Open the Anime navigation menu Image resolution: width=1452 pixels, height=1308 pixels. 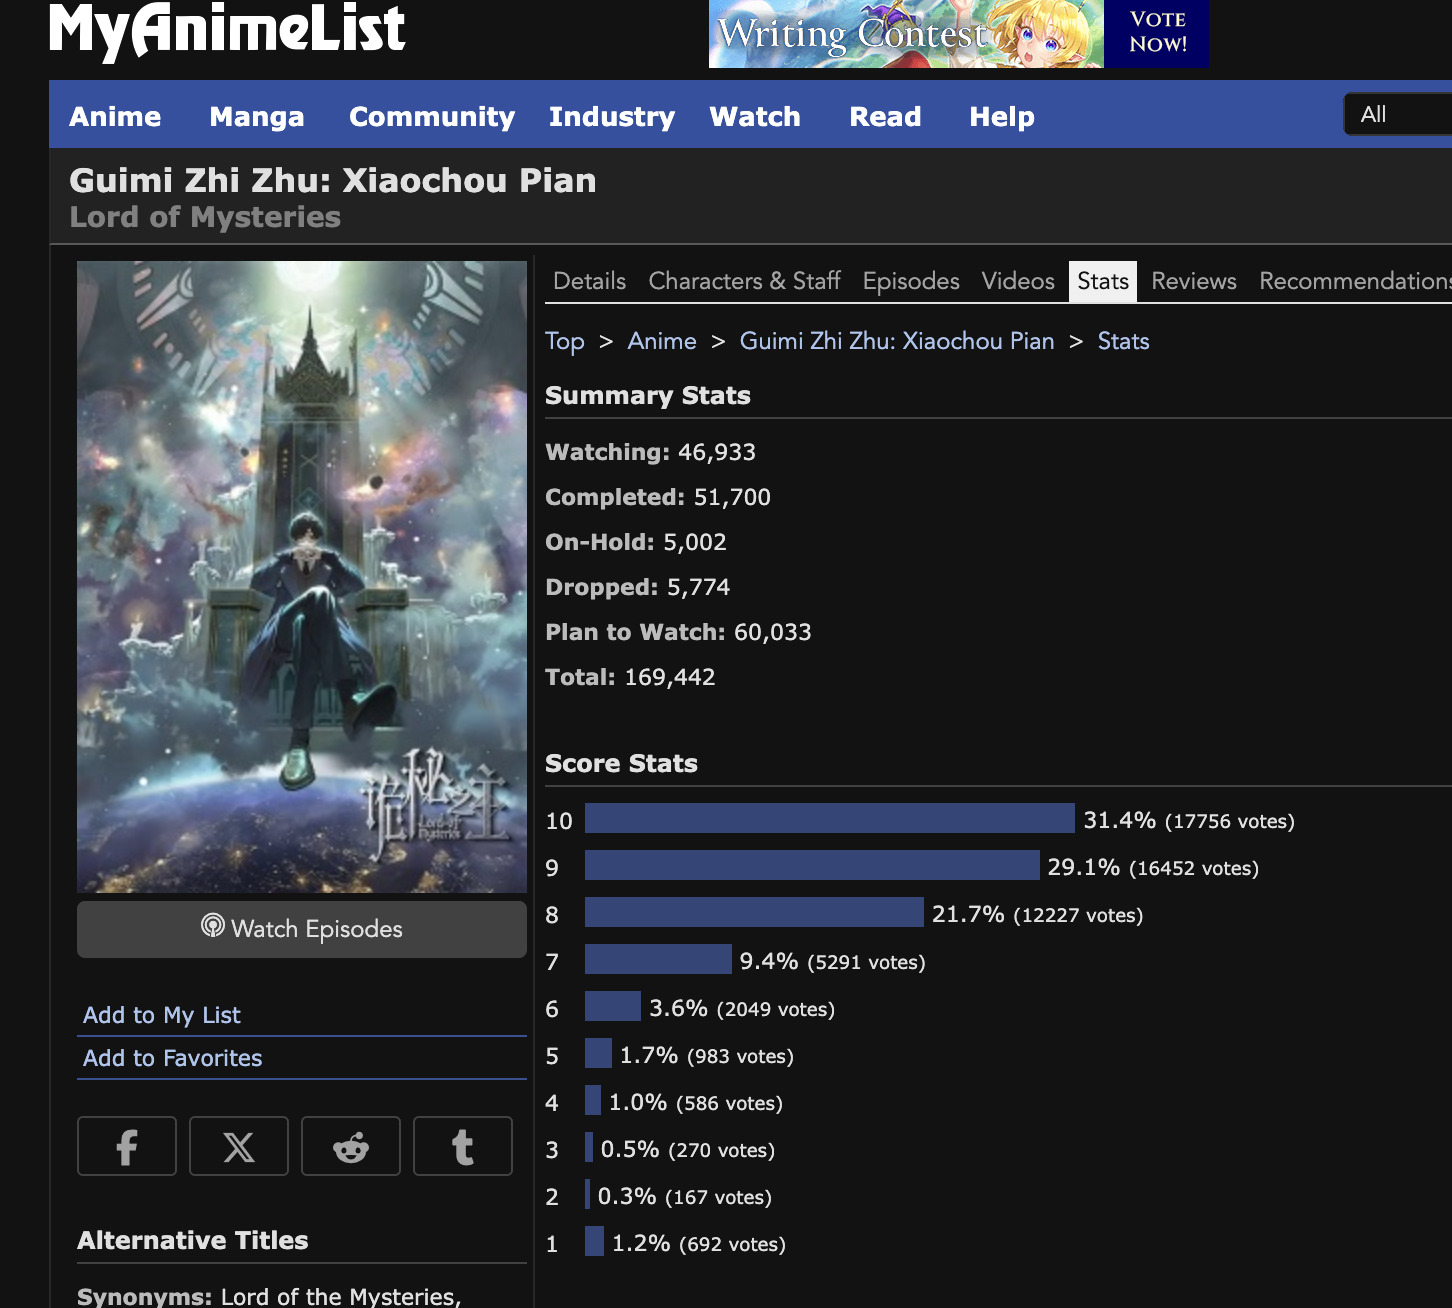click(x=115, y=117)
